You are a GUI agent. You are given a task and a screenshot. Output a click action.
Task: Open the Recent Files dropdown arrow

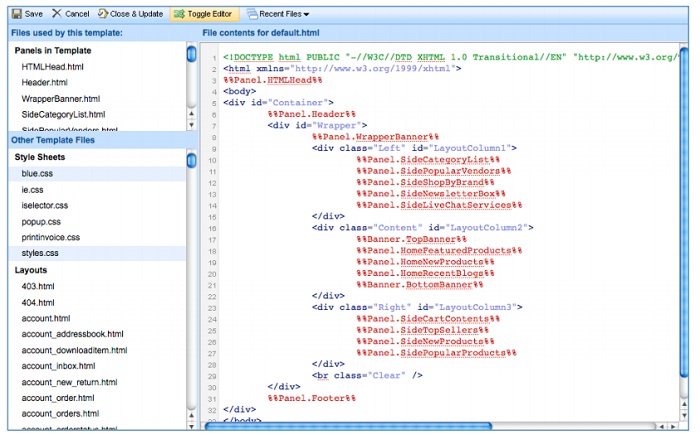[305, 15]
